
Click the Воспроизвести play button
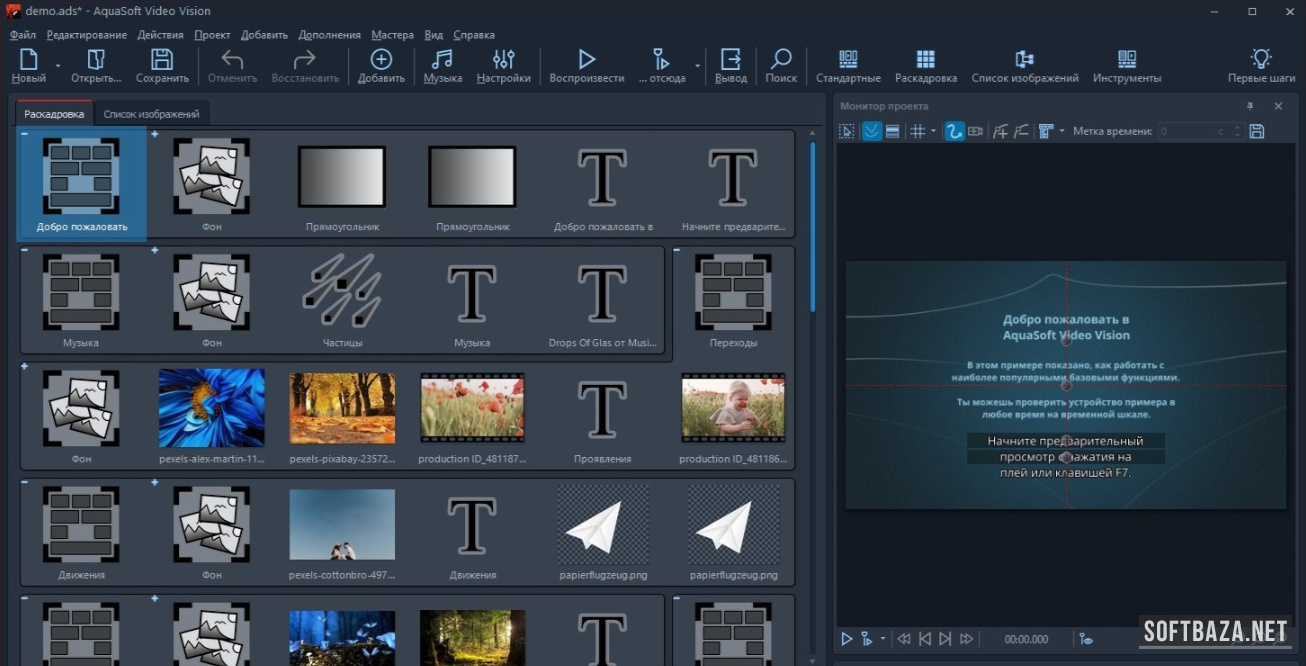[x=587, y=60]
